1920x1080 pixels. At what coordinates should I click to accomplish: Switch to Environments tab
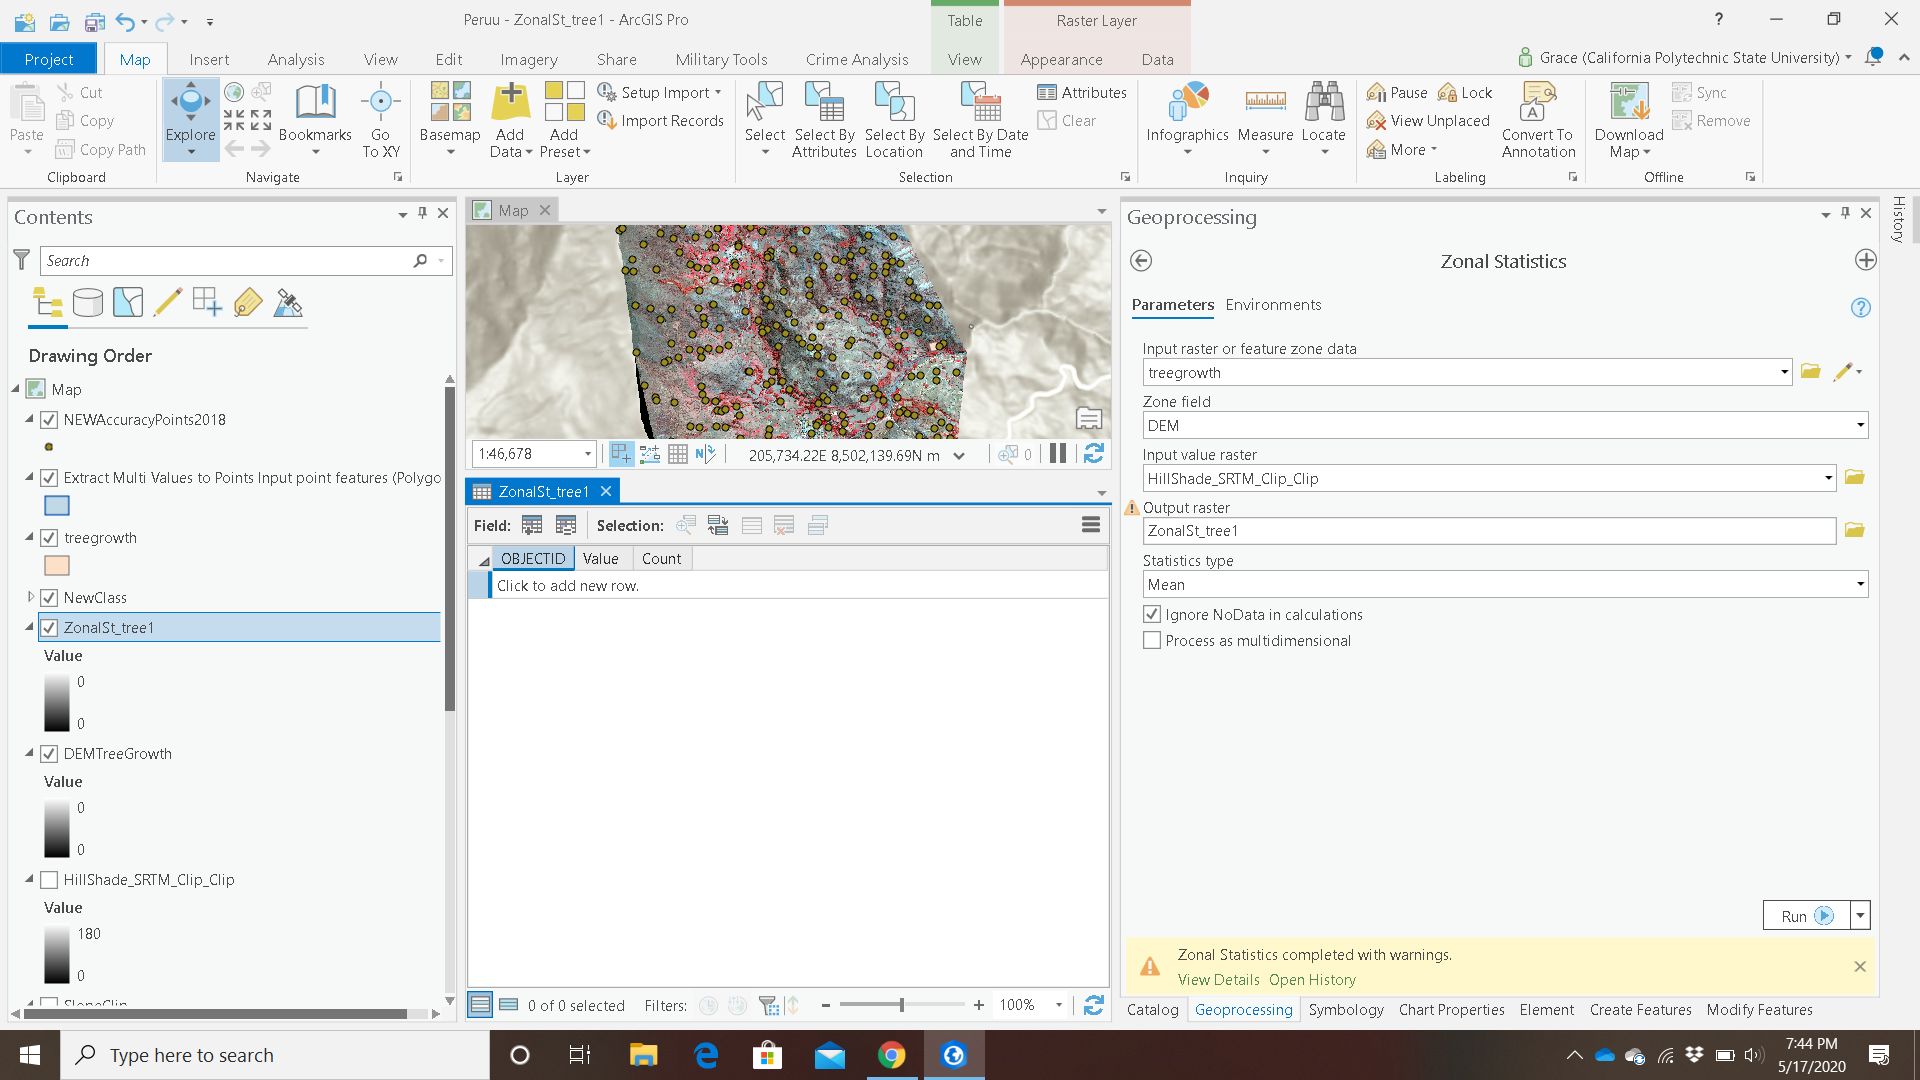pyautogui.click(x=1273, y=305)
